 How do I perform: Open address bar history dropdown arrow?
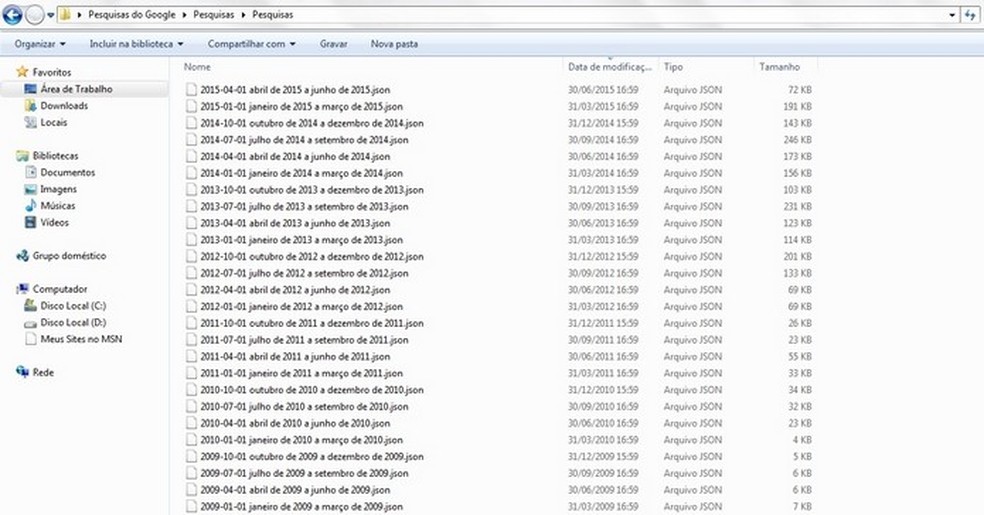pyautogui.click(x=952, y=14)
